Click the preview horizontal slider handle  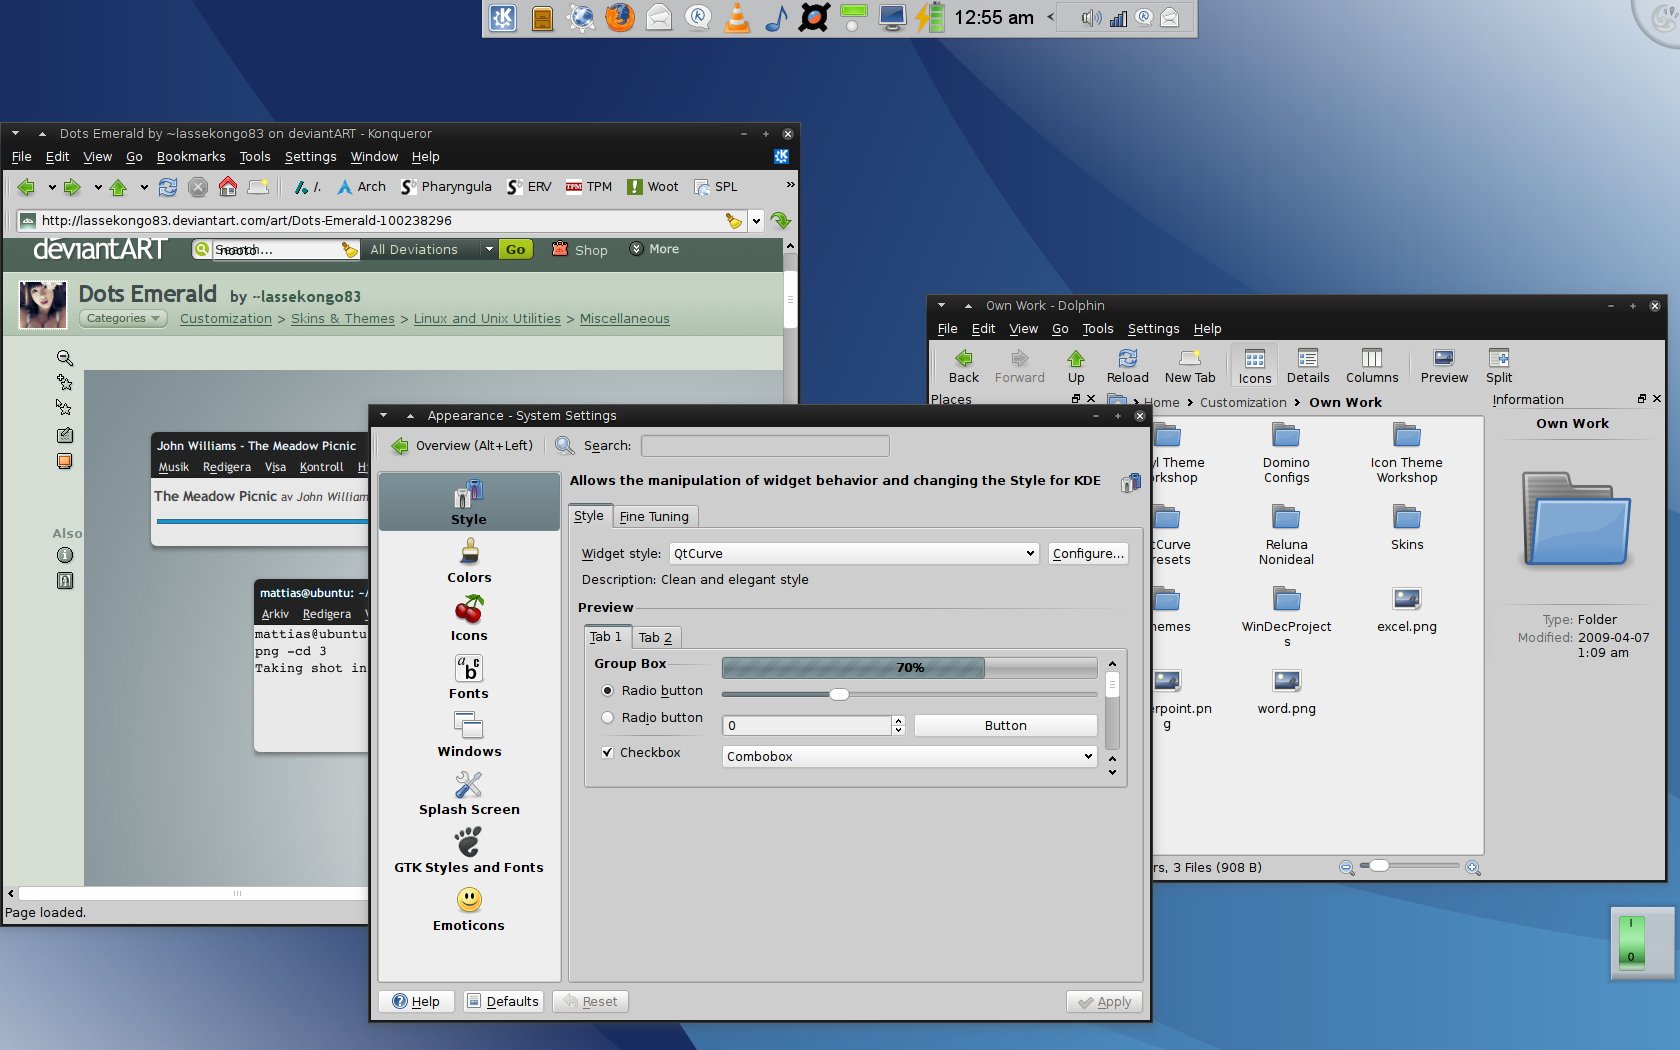[839, 694]
